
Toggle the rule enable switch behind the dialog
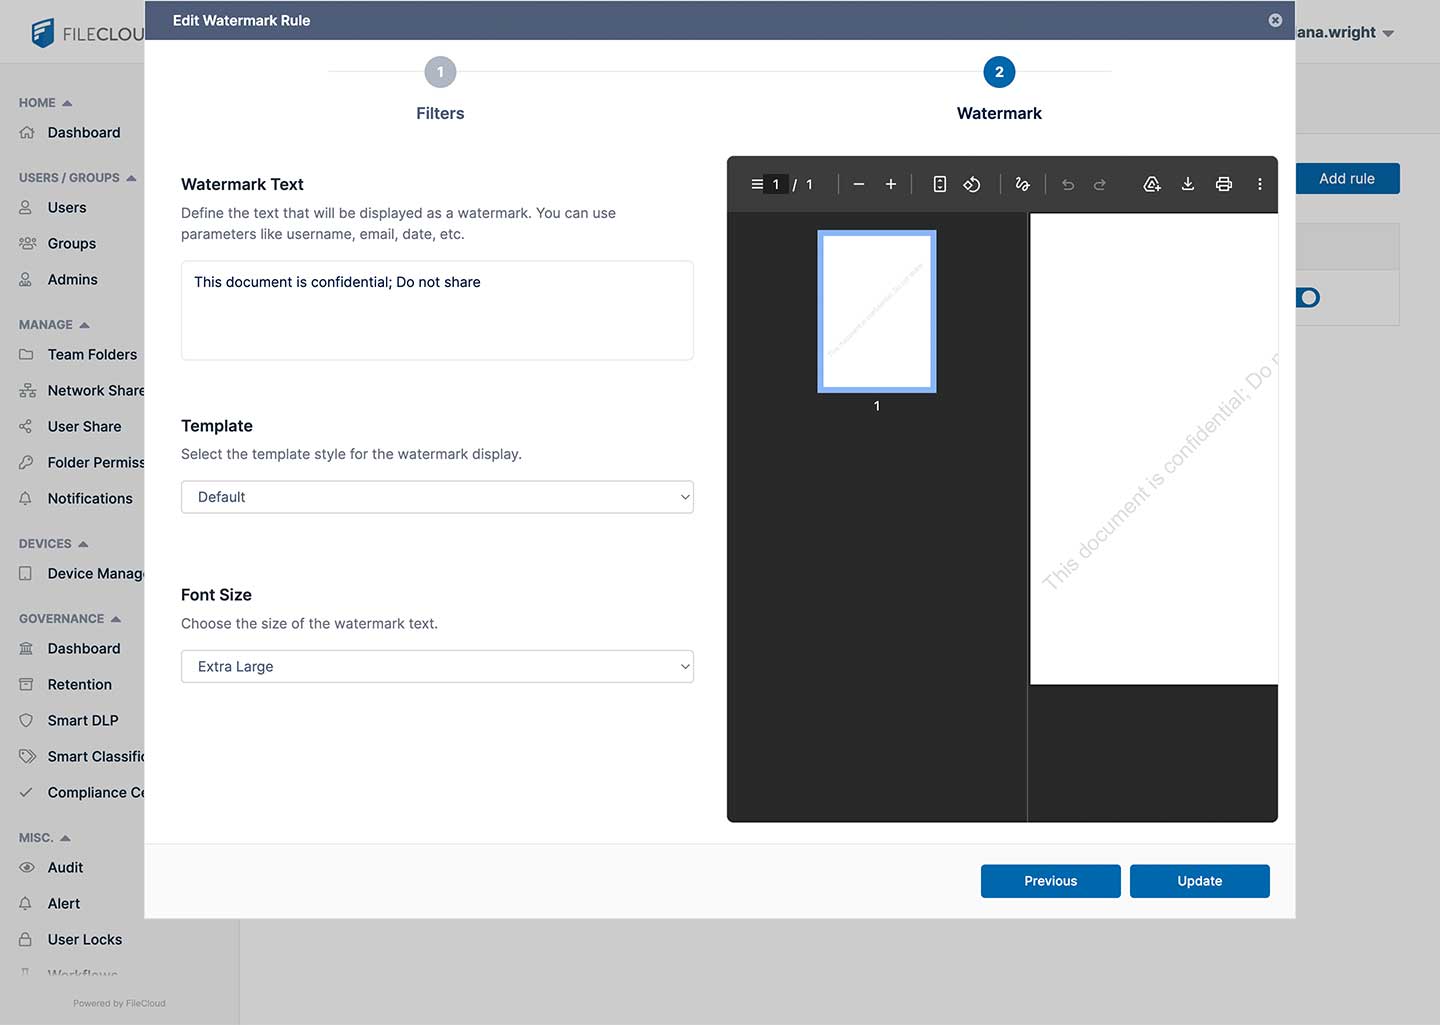[1307, 297]
